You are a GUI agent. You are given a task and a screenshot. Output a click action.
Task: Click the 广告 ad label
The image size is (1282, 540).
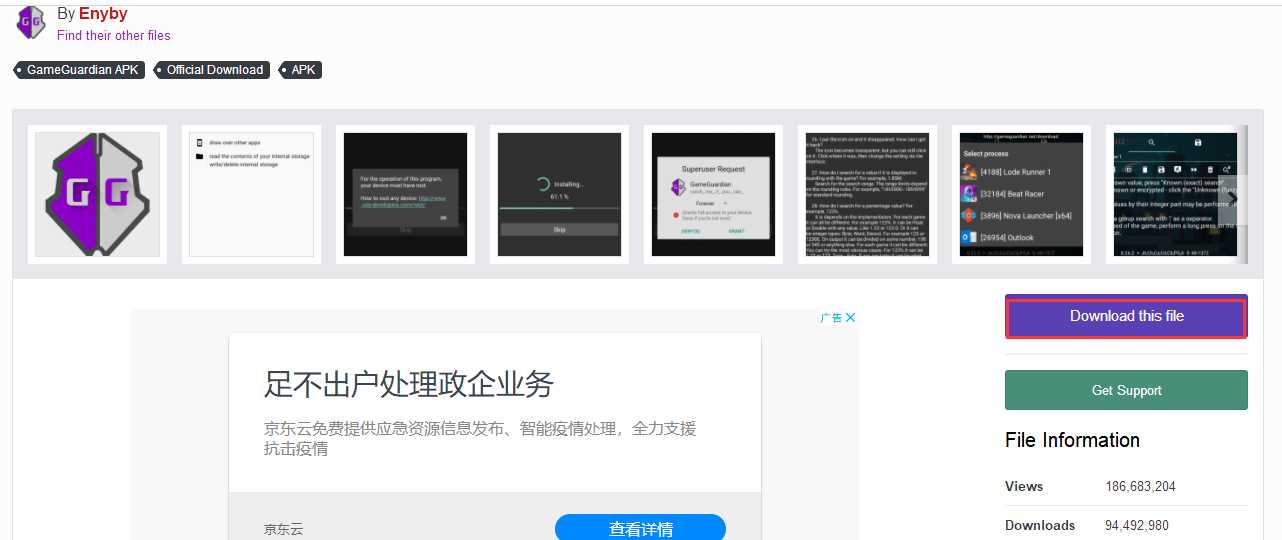tap(831, 318)
